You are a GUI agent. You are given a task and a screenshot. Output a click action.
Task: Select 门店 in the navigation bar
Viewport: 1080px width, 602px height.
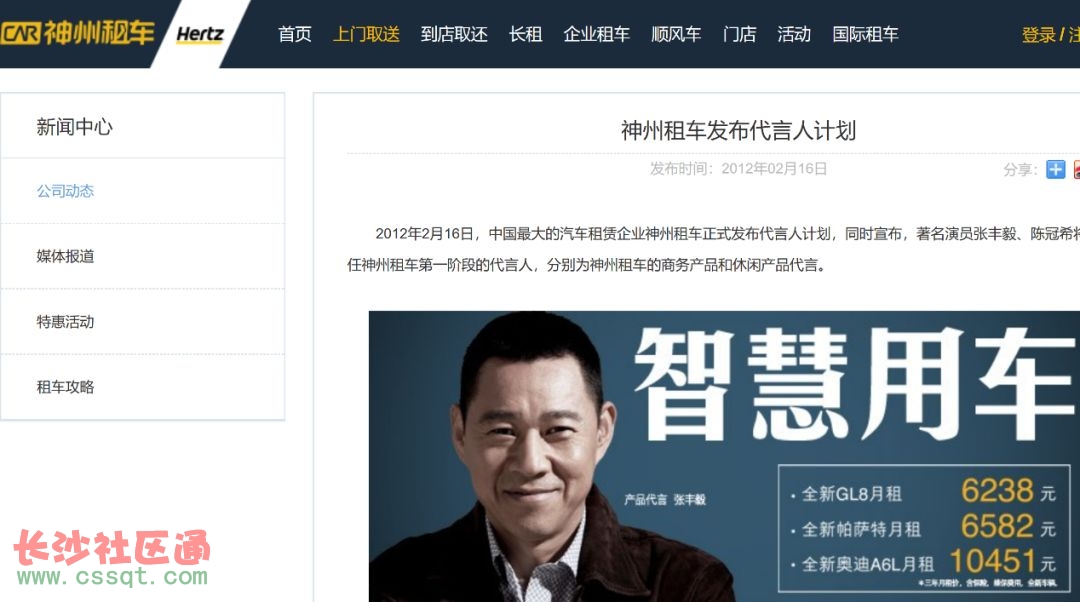click(740, 34)
